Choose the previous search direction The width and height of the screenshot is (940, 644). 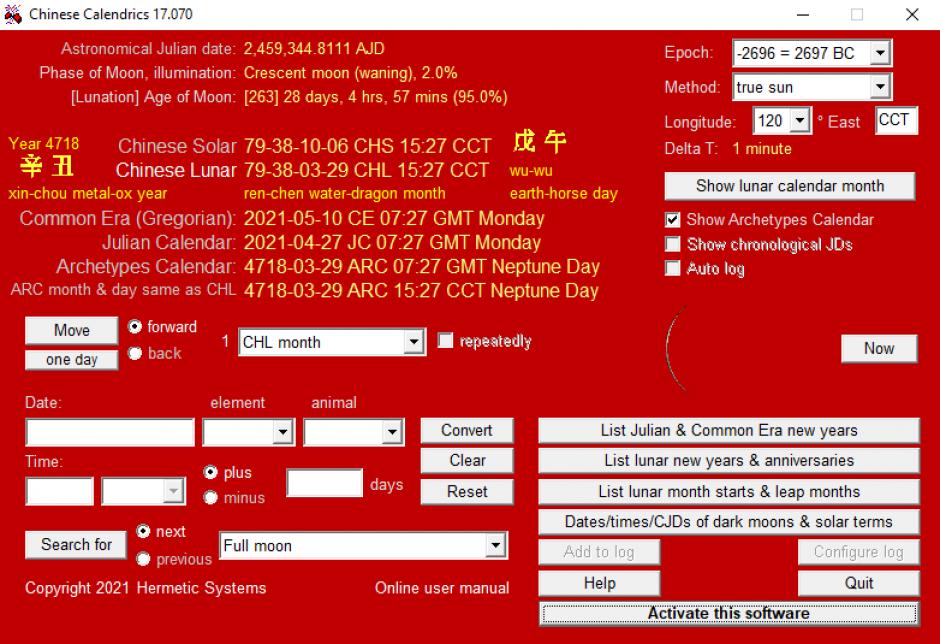(x=144, y=559)
